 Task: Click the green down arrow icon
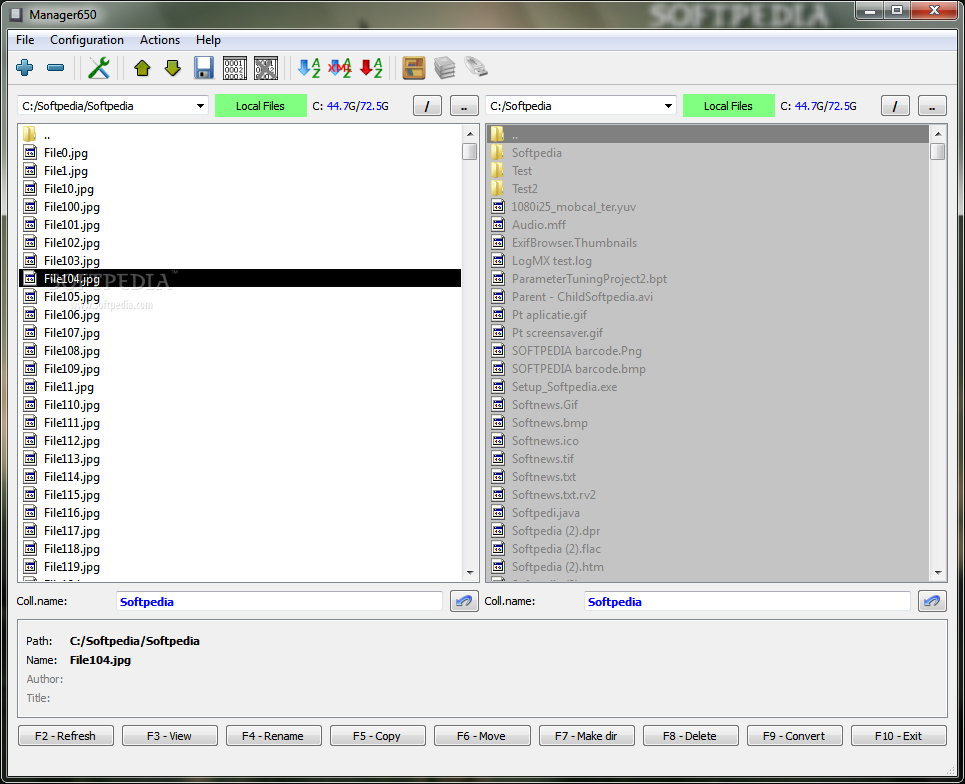(173, 68)
